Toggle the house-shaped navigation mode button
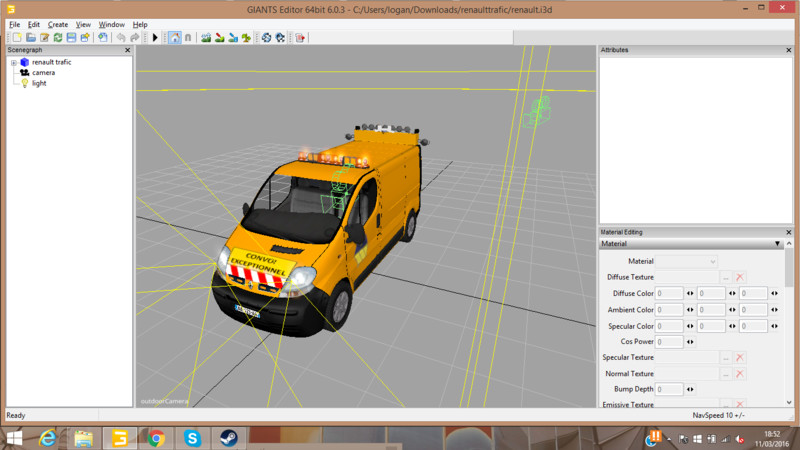The width and height of the screenshot is (800, 450). (x=174, y=37)
